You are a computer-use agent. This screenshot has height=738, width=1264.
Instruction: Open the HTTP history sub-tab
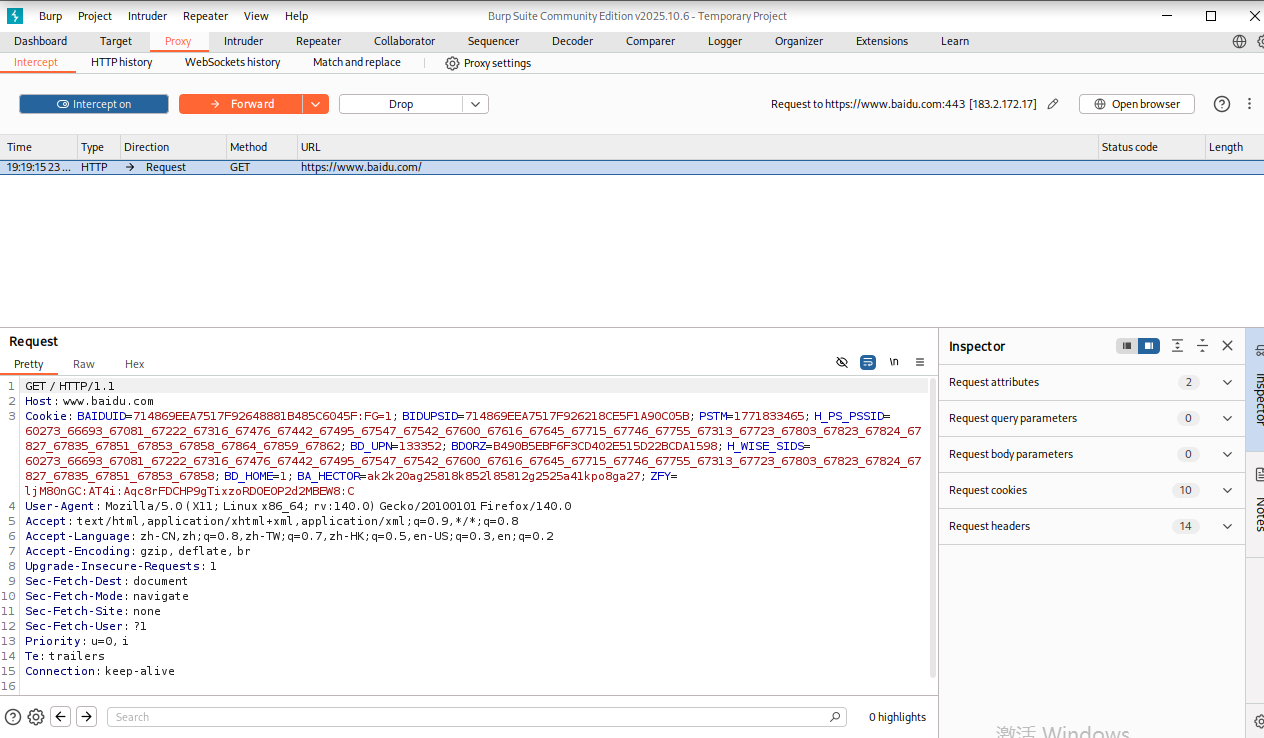click(x=122, y=62)
